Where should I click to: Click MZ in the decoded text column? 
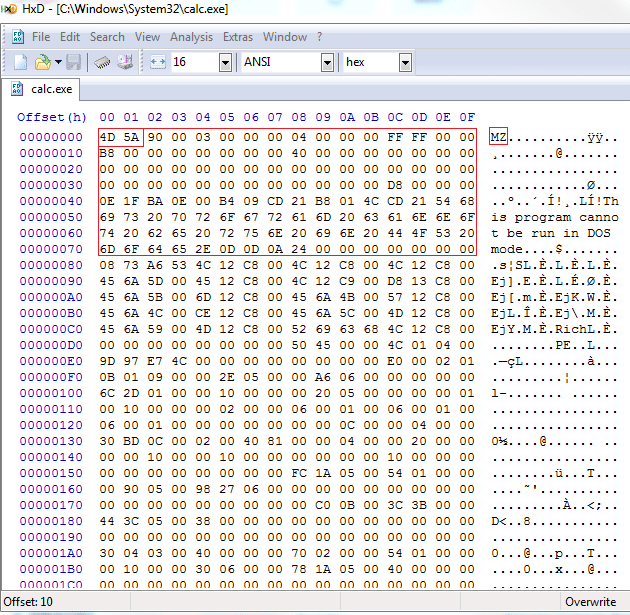(498, 137)
